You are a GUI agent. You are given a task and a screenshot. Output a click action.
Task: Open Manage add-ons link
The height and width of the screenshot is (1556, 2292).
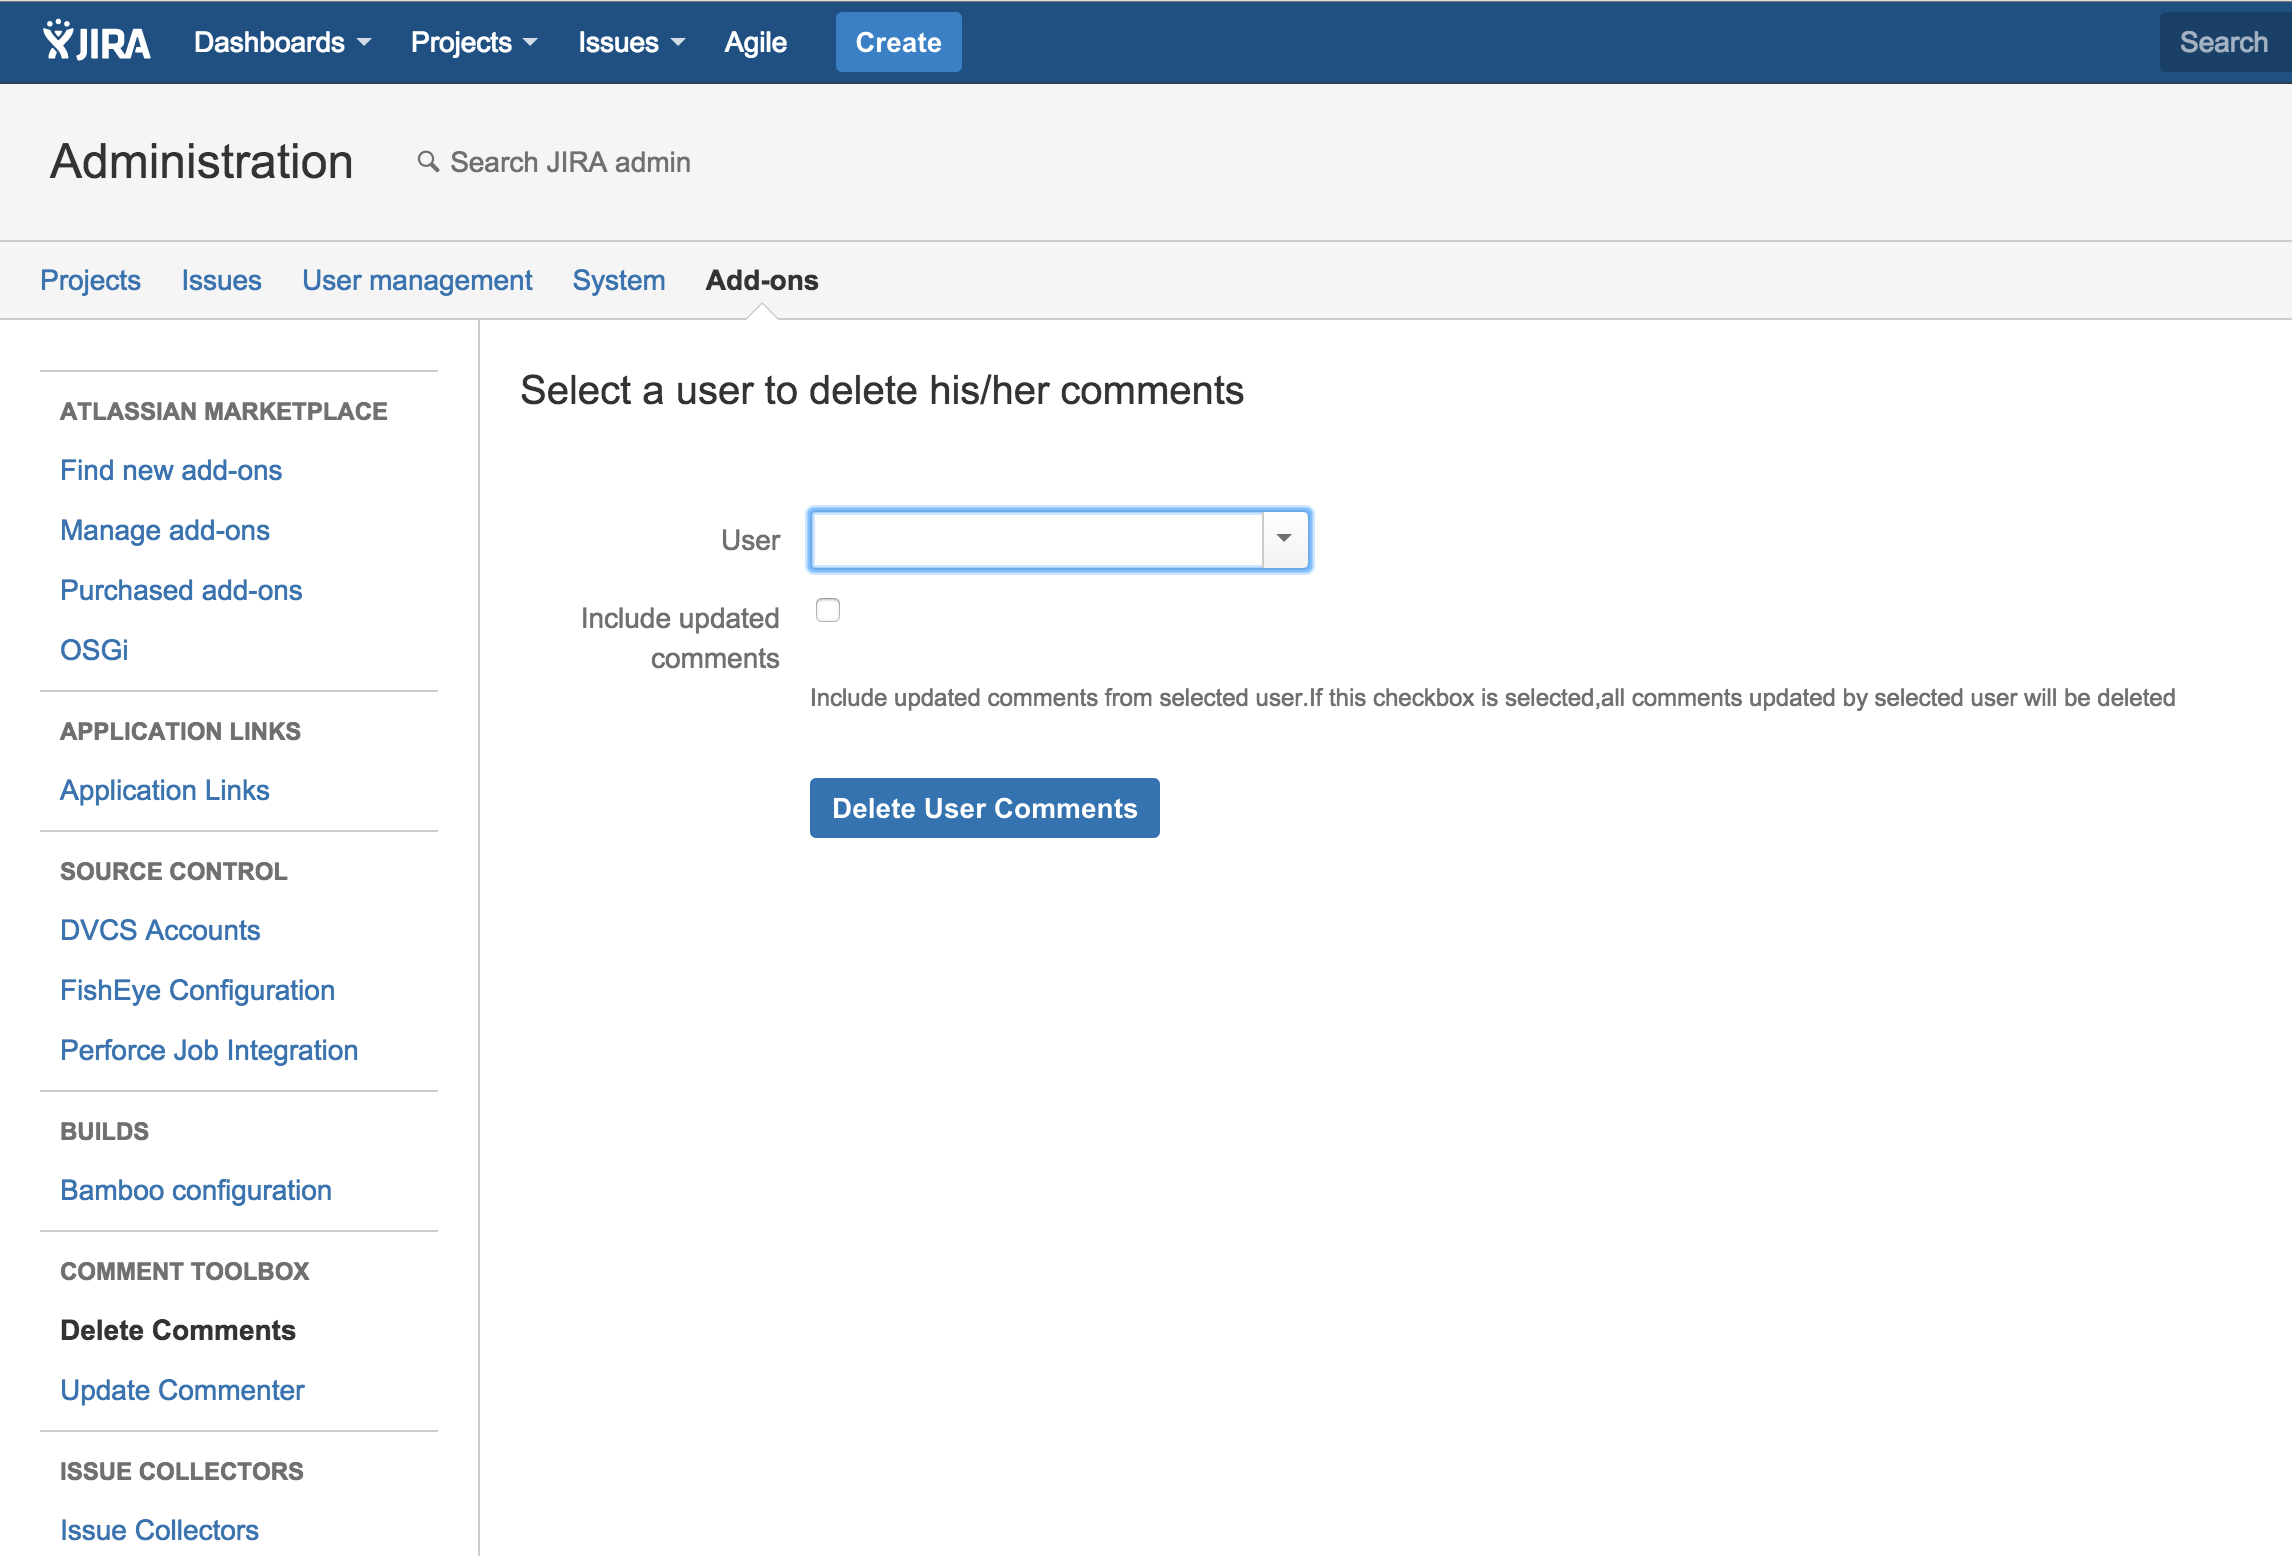pos(165,530)
